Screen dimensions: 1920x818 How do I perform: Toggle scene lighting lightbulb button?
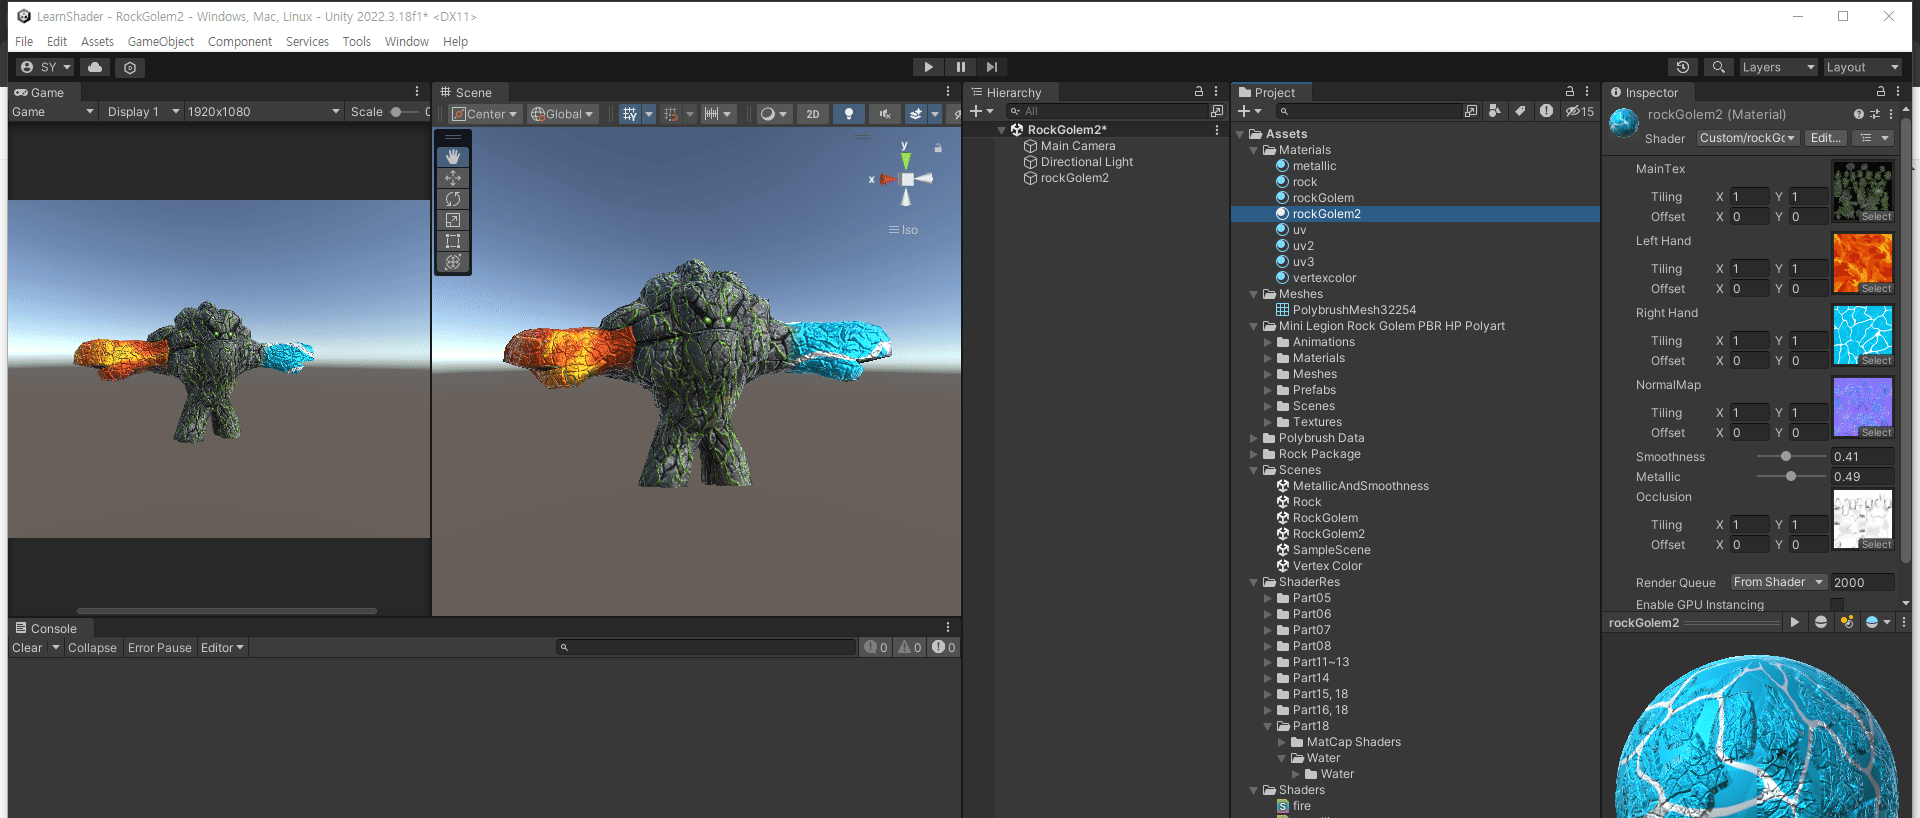click(849, 114)
